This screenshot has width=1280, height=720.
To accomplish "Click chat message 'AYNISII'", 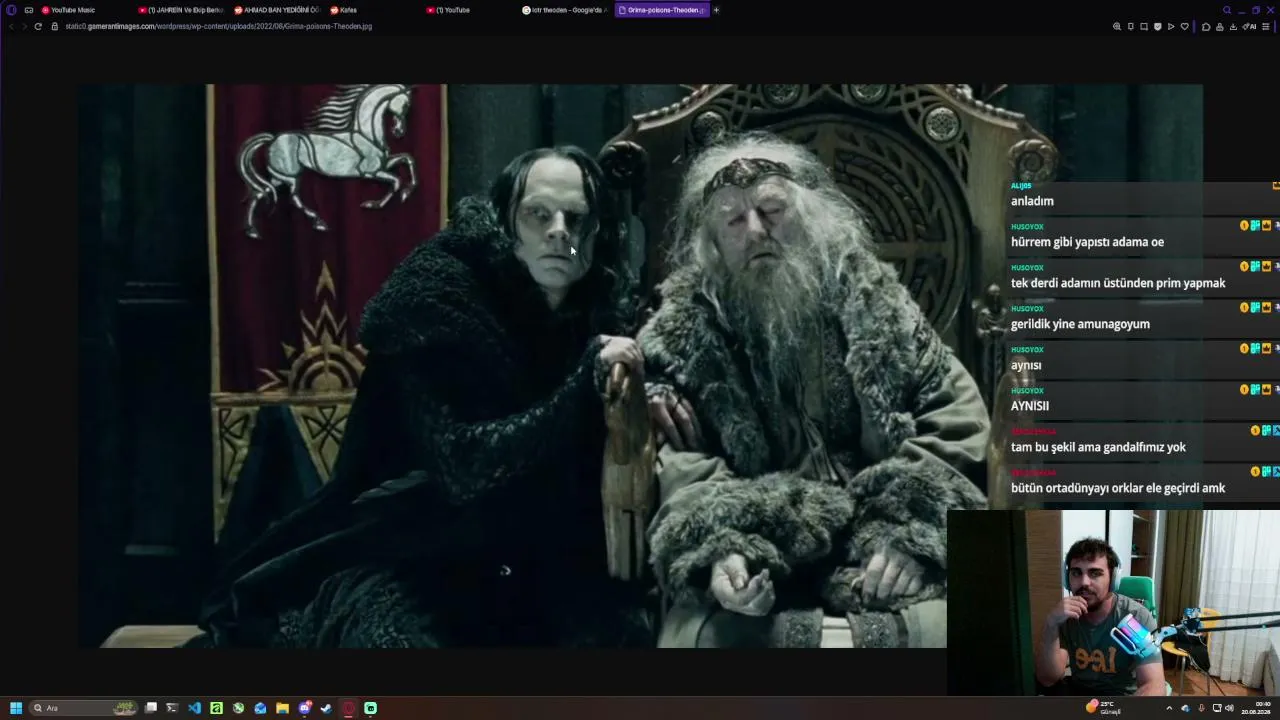I will click(x=1030, y=406).
